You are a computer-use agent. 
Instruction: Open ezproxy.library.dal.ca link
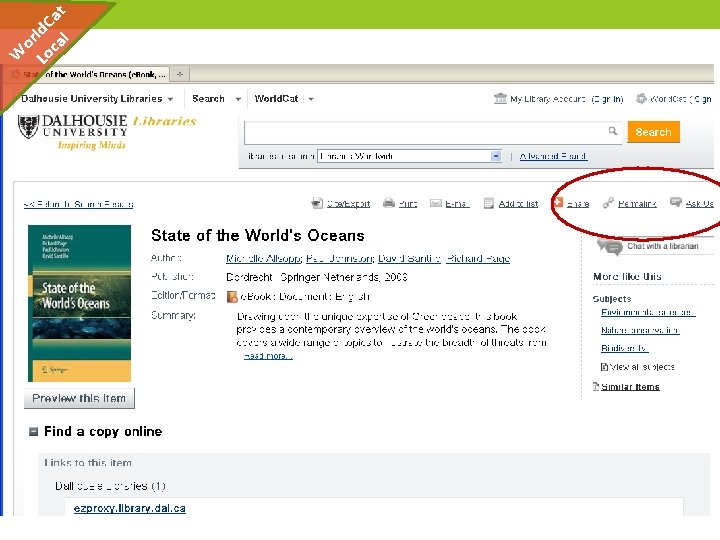click(129, 508)
